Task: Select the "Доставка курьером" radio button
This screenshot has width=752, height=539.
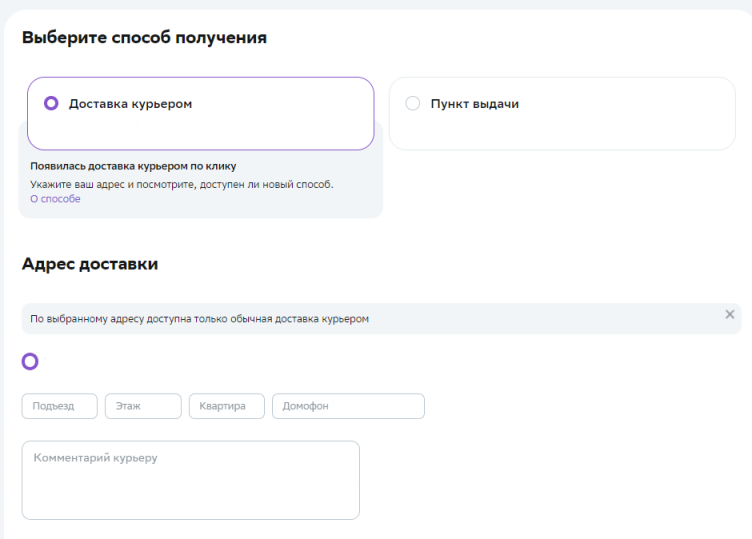Action: [52, 103]
